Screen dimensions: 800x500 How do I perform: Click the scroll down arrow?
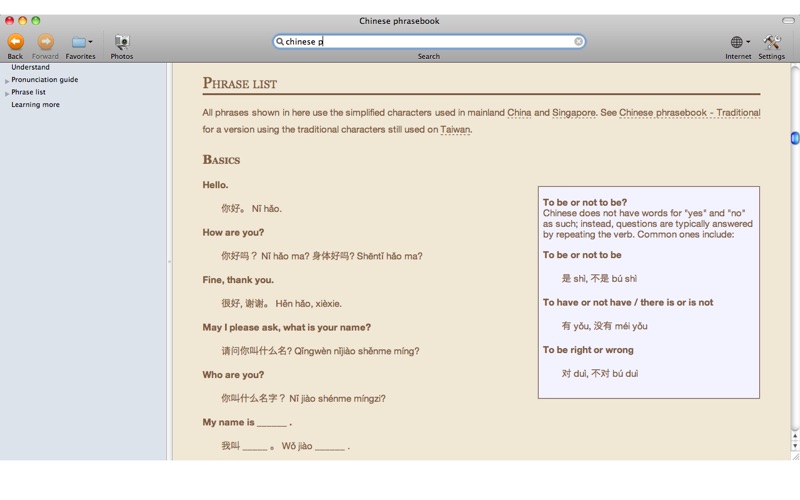(795, 446)
